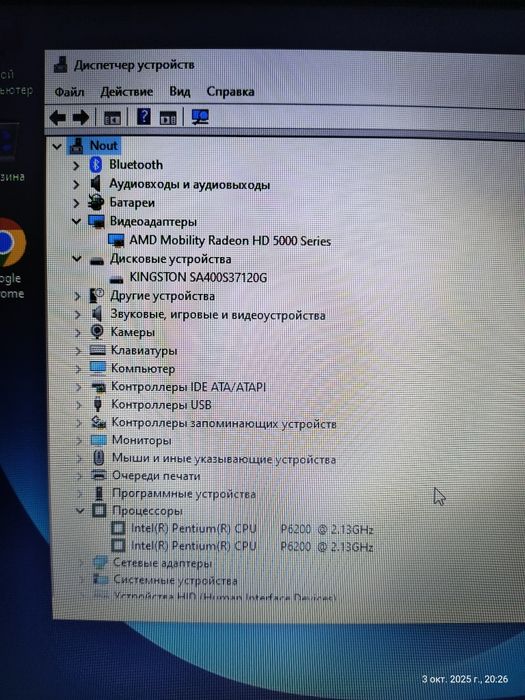Open the Файл menu
The height and width of the screenshot is (700, 525).
(69, 92)
